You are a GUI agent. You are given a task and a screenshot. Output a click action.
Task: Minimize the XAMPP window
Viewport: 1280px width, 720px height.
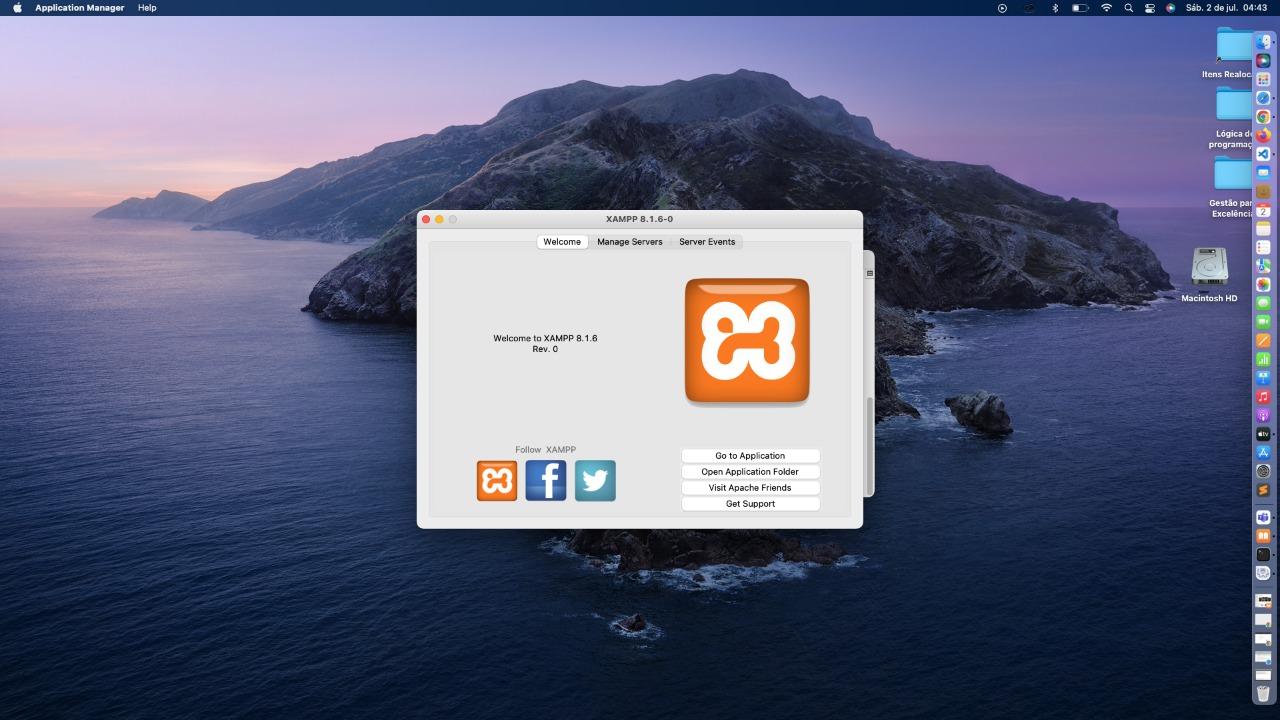pos(439,219)
